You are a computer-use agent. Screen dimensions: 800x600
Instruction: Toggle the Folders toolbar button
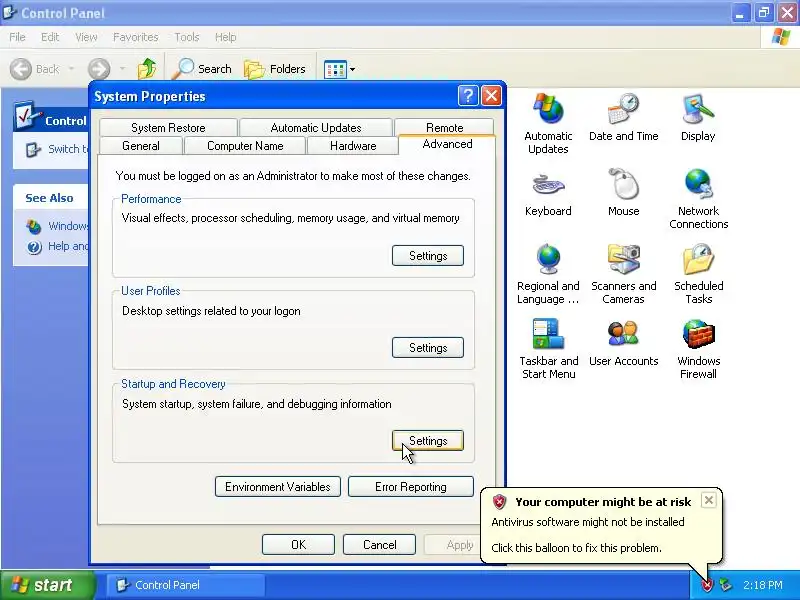click(275, 69)
